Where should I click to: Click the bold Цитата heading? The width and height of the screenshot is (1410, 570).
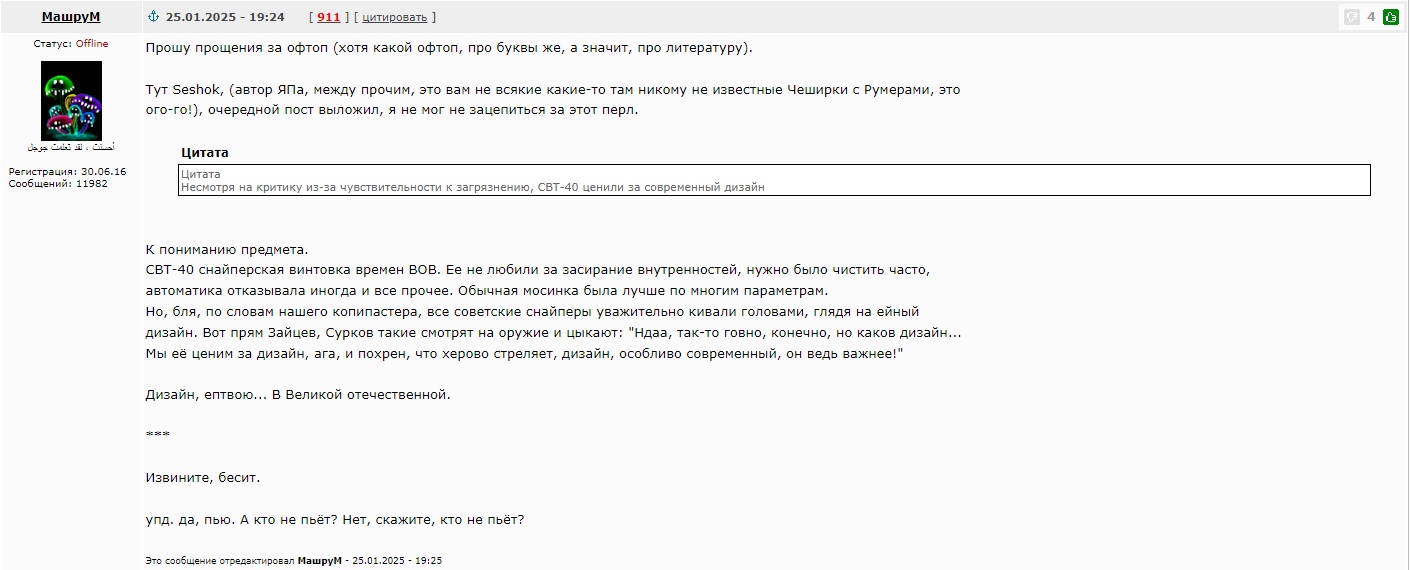click(x=205, y=153)
